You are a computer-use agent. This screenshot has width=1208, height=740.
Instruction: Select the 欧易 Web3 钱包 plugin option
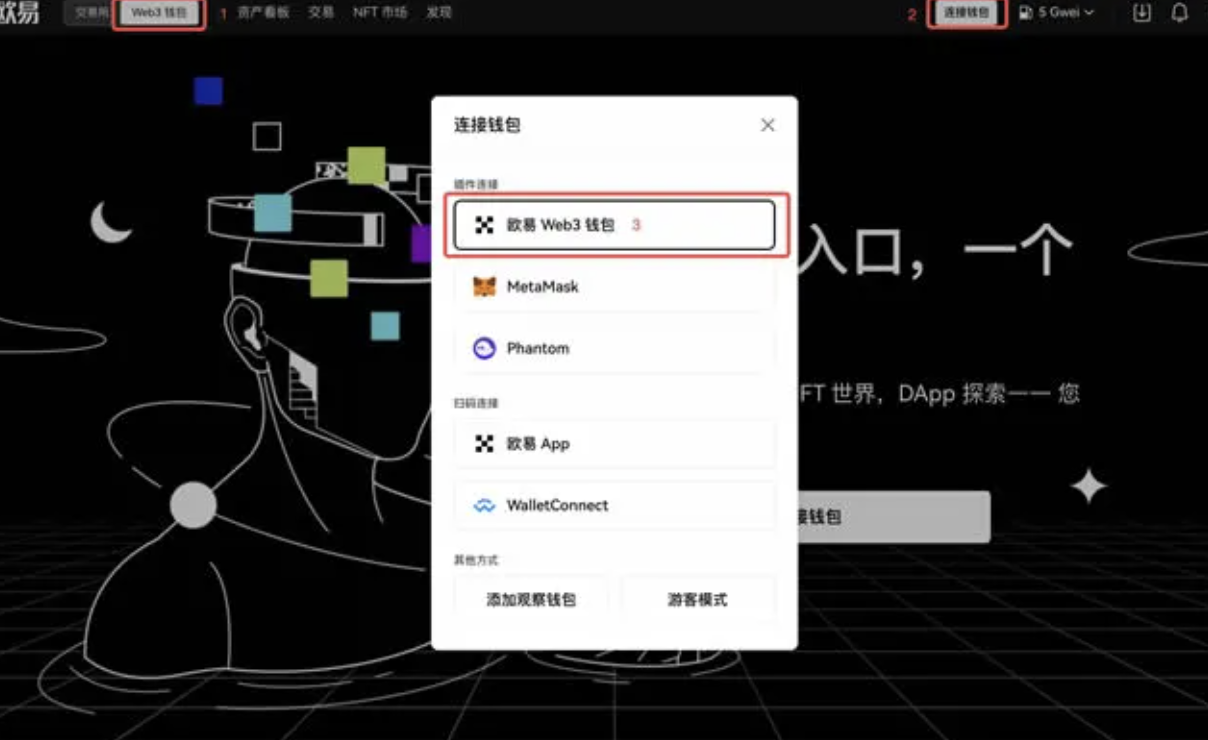click(x=614, y=225)
